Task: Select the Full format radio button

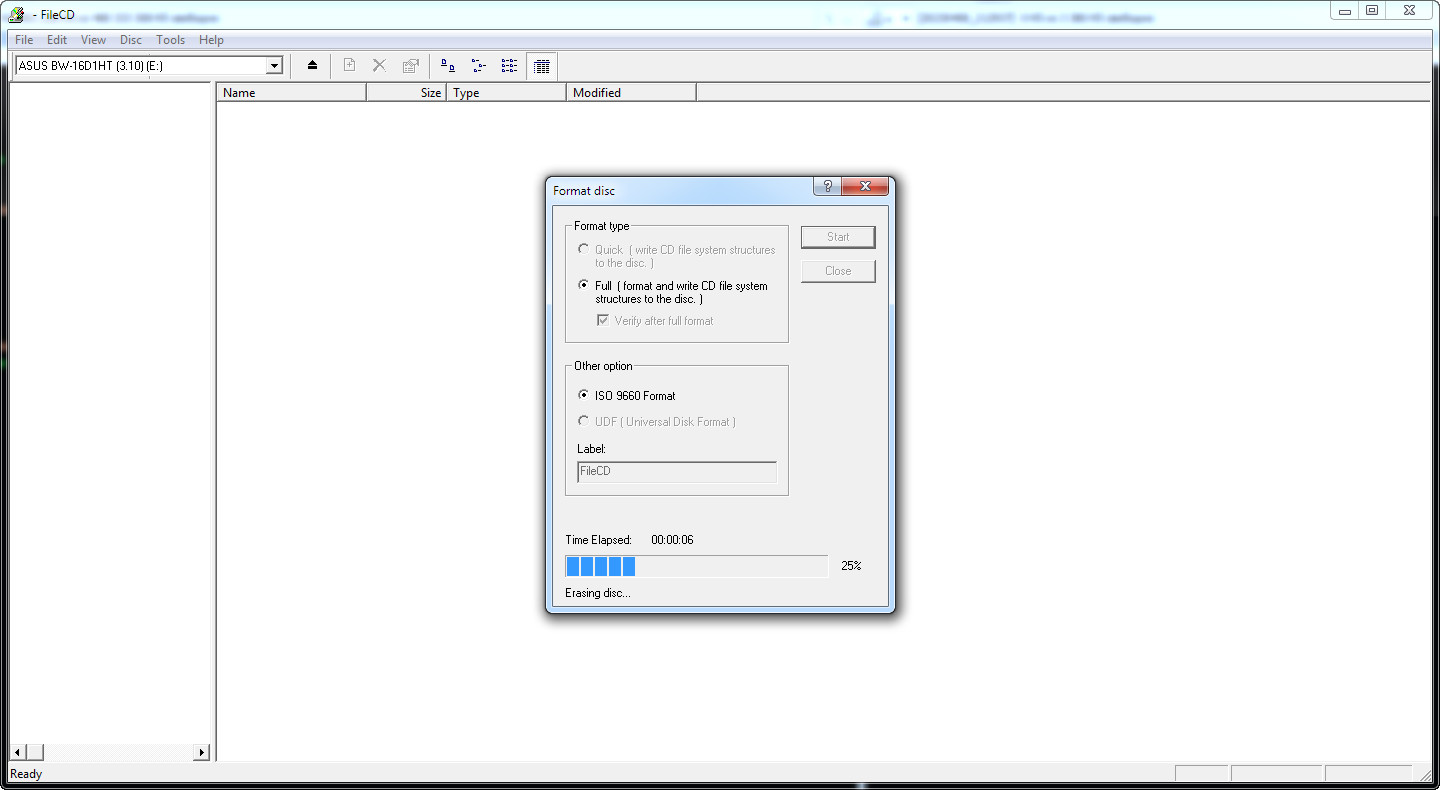Action: (x=584, y=285)
